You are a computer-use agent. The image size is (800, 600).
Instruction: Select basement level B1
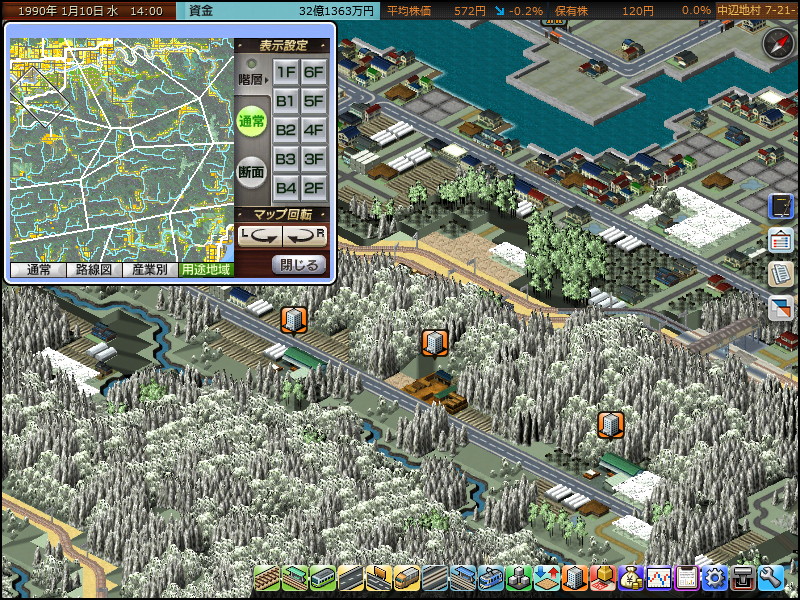click(x=286, y=101)
